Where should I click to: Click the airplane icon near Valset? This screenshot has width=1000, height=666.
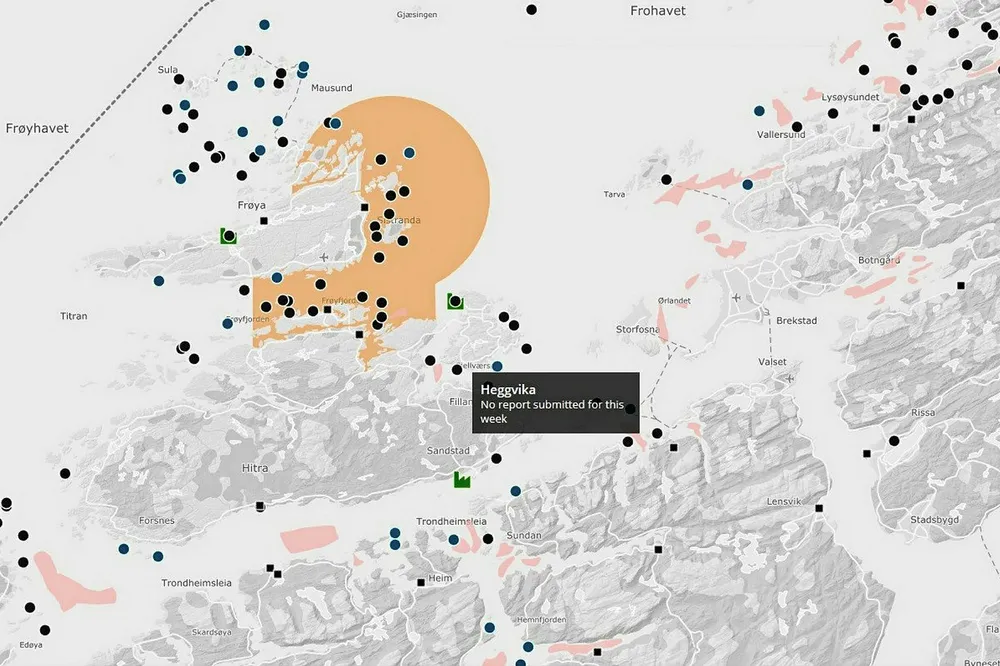[791, 379]
